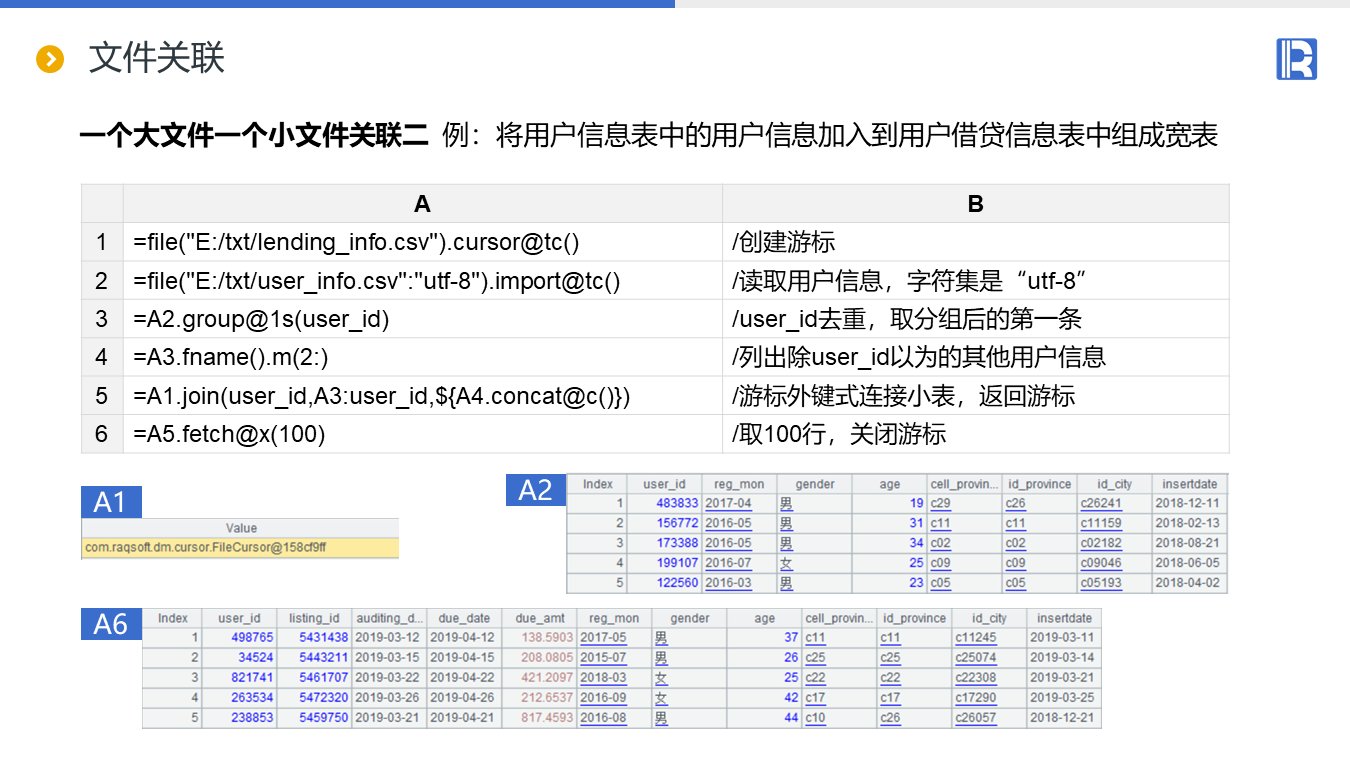Click the blue A1 result label
This screenshot has height=759, width=1350.
(111, 501)
